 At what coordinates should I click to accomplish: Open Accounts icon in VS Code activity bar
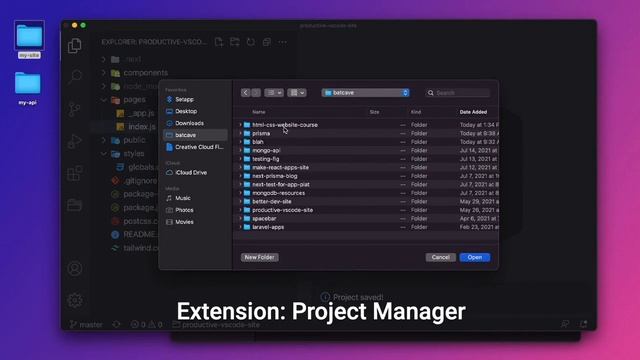click(x=75, y=268)
